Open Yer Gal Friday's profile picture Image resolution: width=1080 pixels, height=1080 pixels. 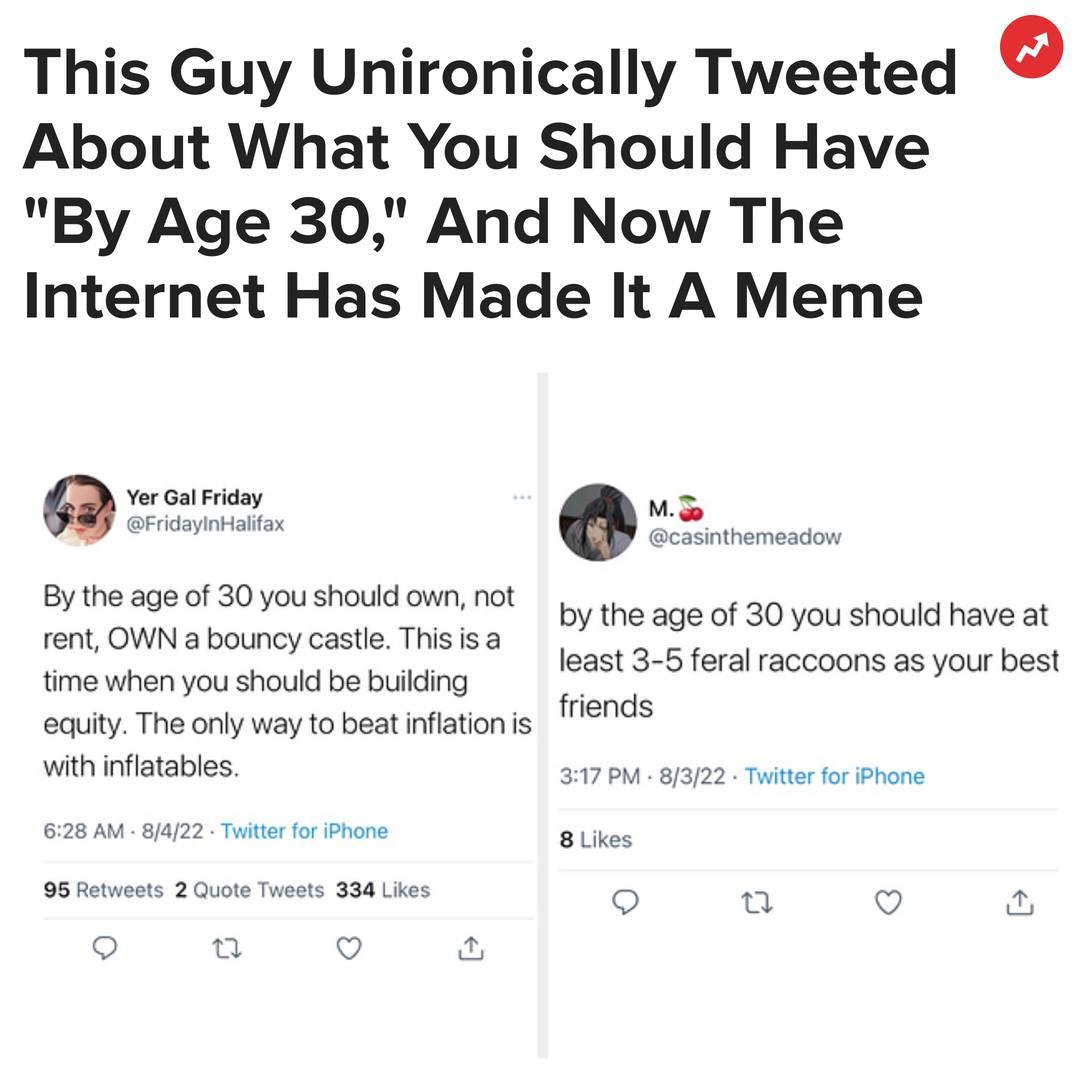click(79, 510)
